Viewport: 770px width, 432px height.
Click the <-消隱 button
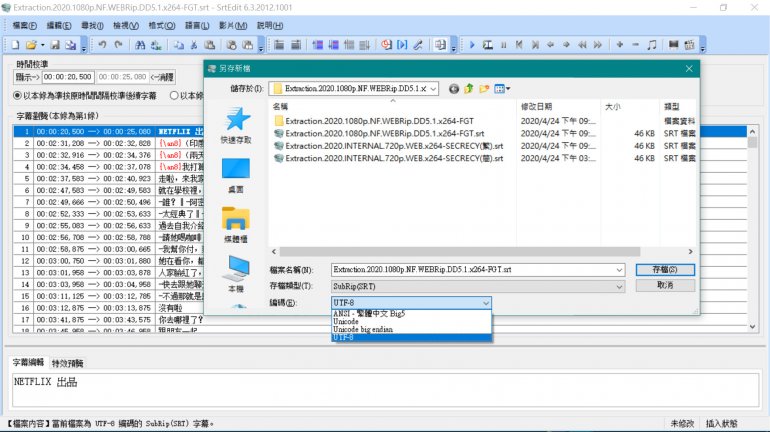[x=162, y=77]
